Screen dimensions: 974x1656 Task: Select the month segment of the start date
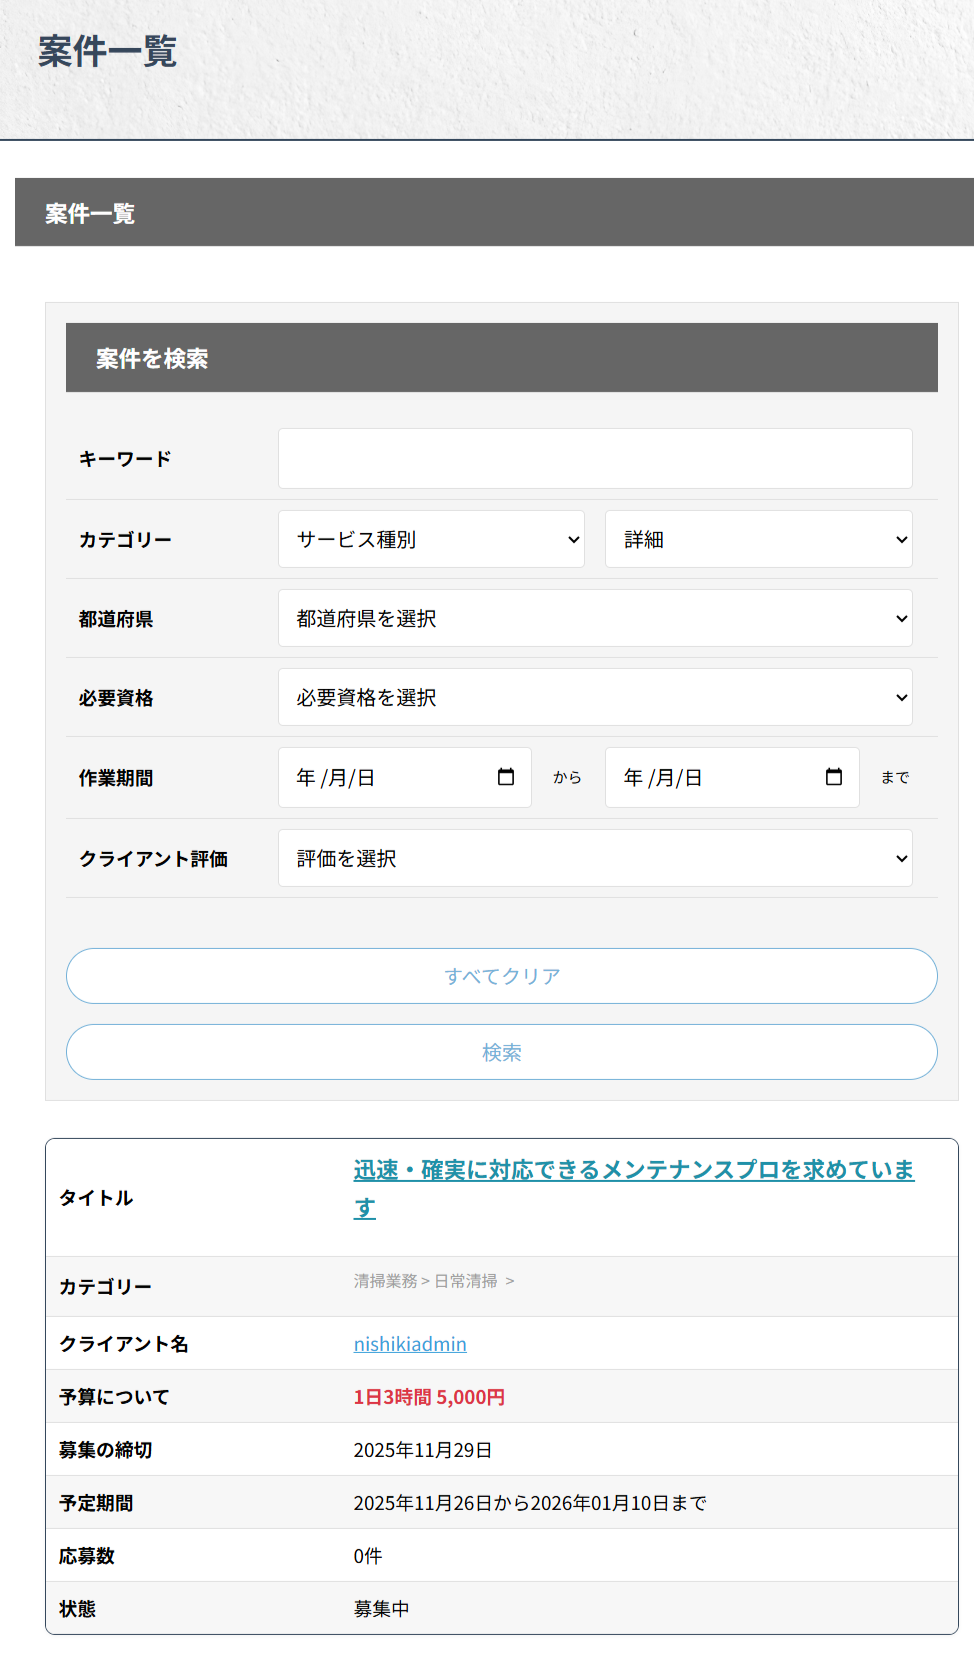[x=337, y=778]
